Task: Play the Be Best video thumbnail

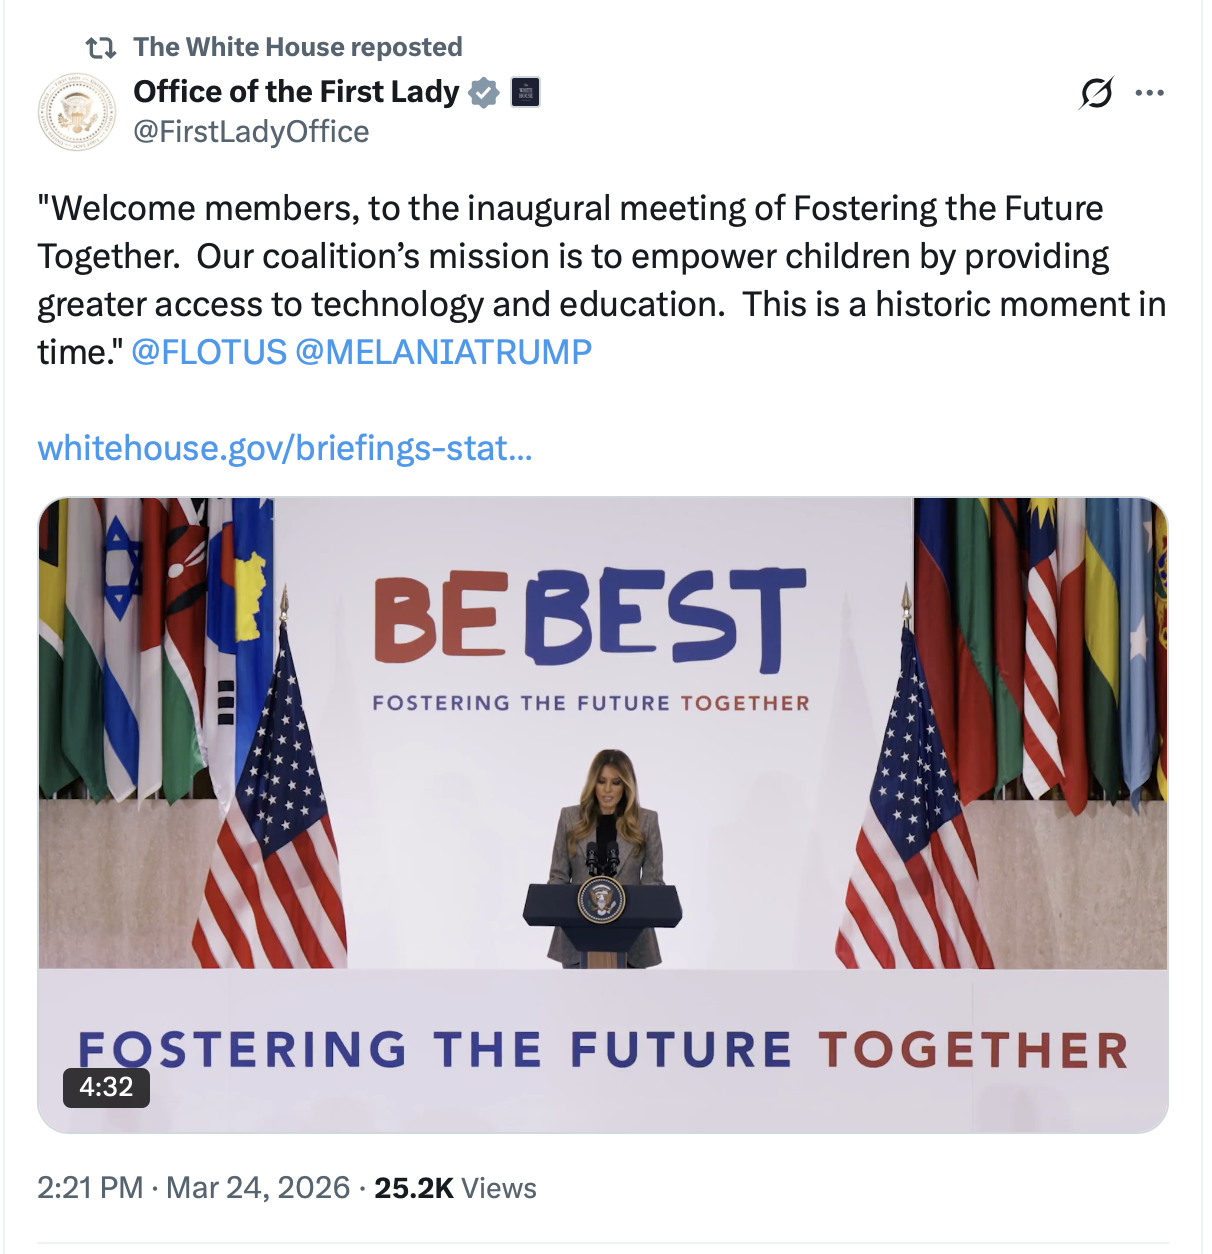Action: (x=602, y=800)
